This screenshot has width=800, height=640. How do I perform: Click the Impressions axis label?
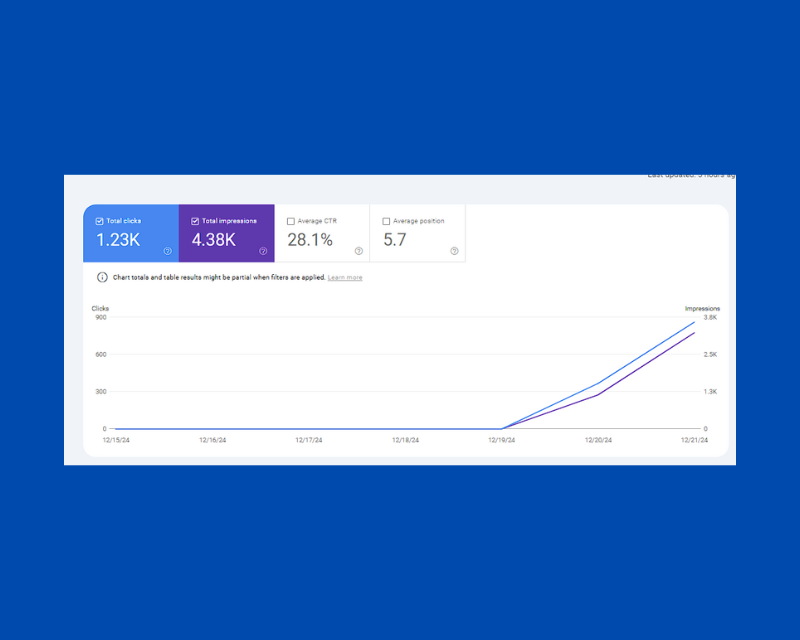[702, 309]
